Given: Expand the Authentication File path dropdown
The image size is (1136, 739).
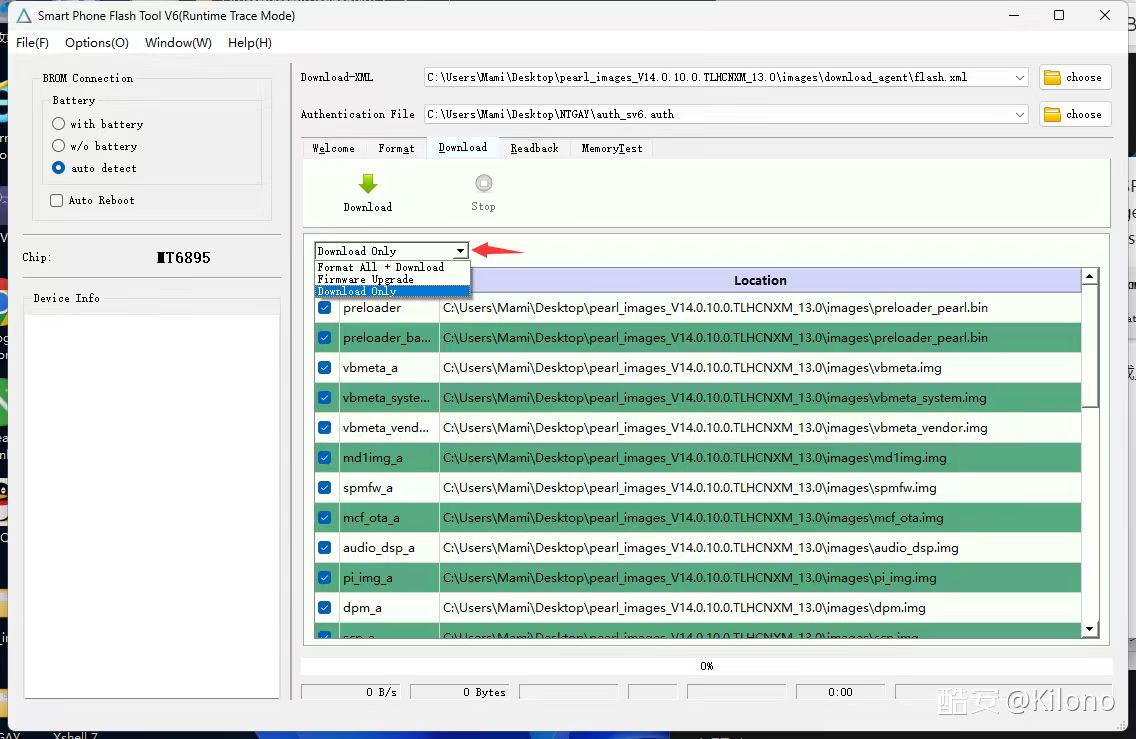Looking at the screenshot, I should coord(1019,115).
